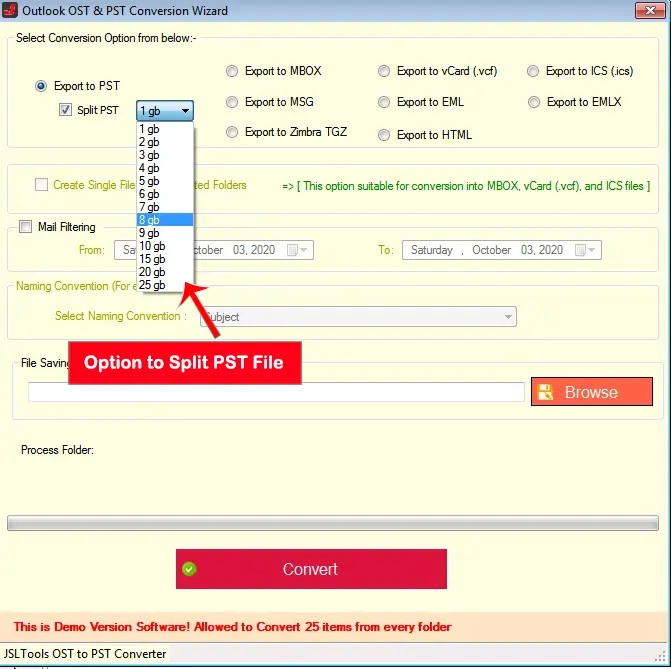Click Browse to choose saving location
This screenshot has height=669, width=671.
[x=591, y=392]
